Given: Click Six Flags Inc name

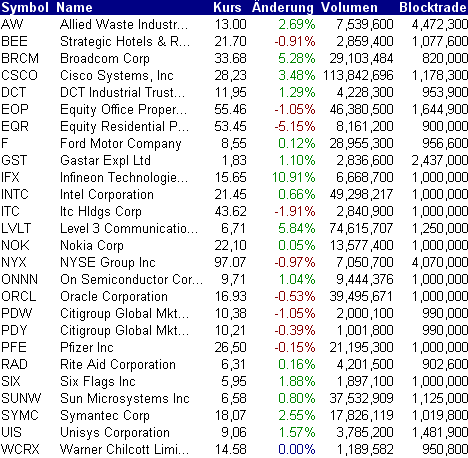Looking at the screenshot, I should [98, 381].
